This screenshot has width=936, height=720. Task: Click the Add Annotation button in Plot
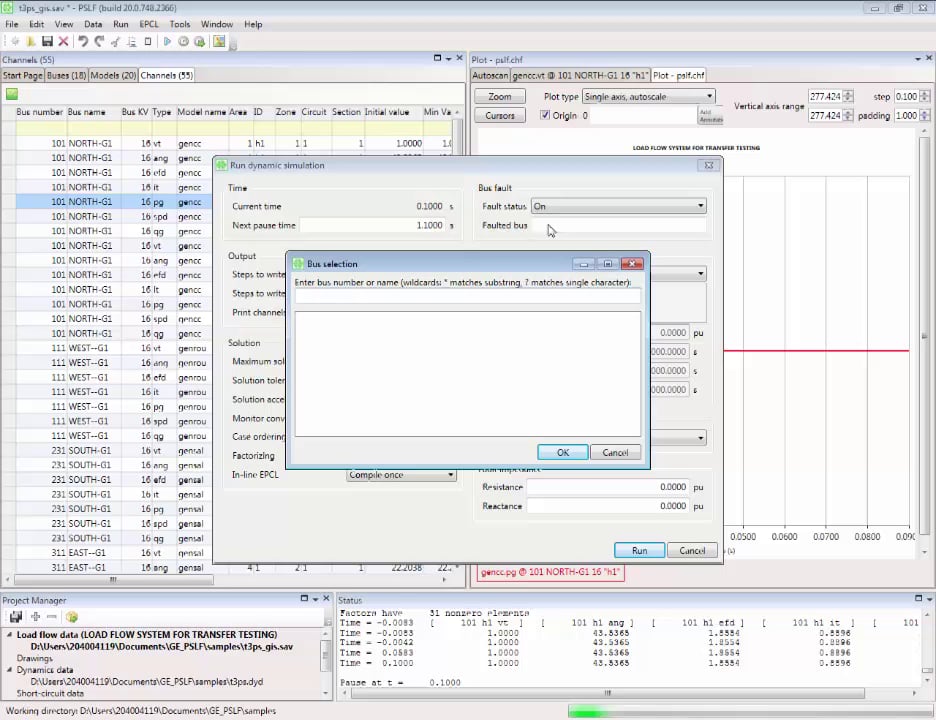(710, 116)
